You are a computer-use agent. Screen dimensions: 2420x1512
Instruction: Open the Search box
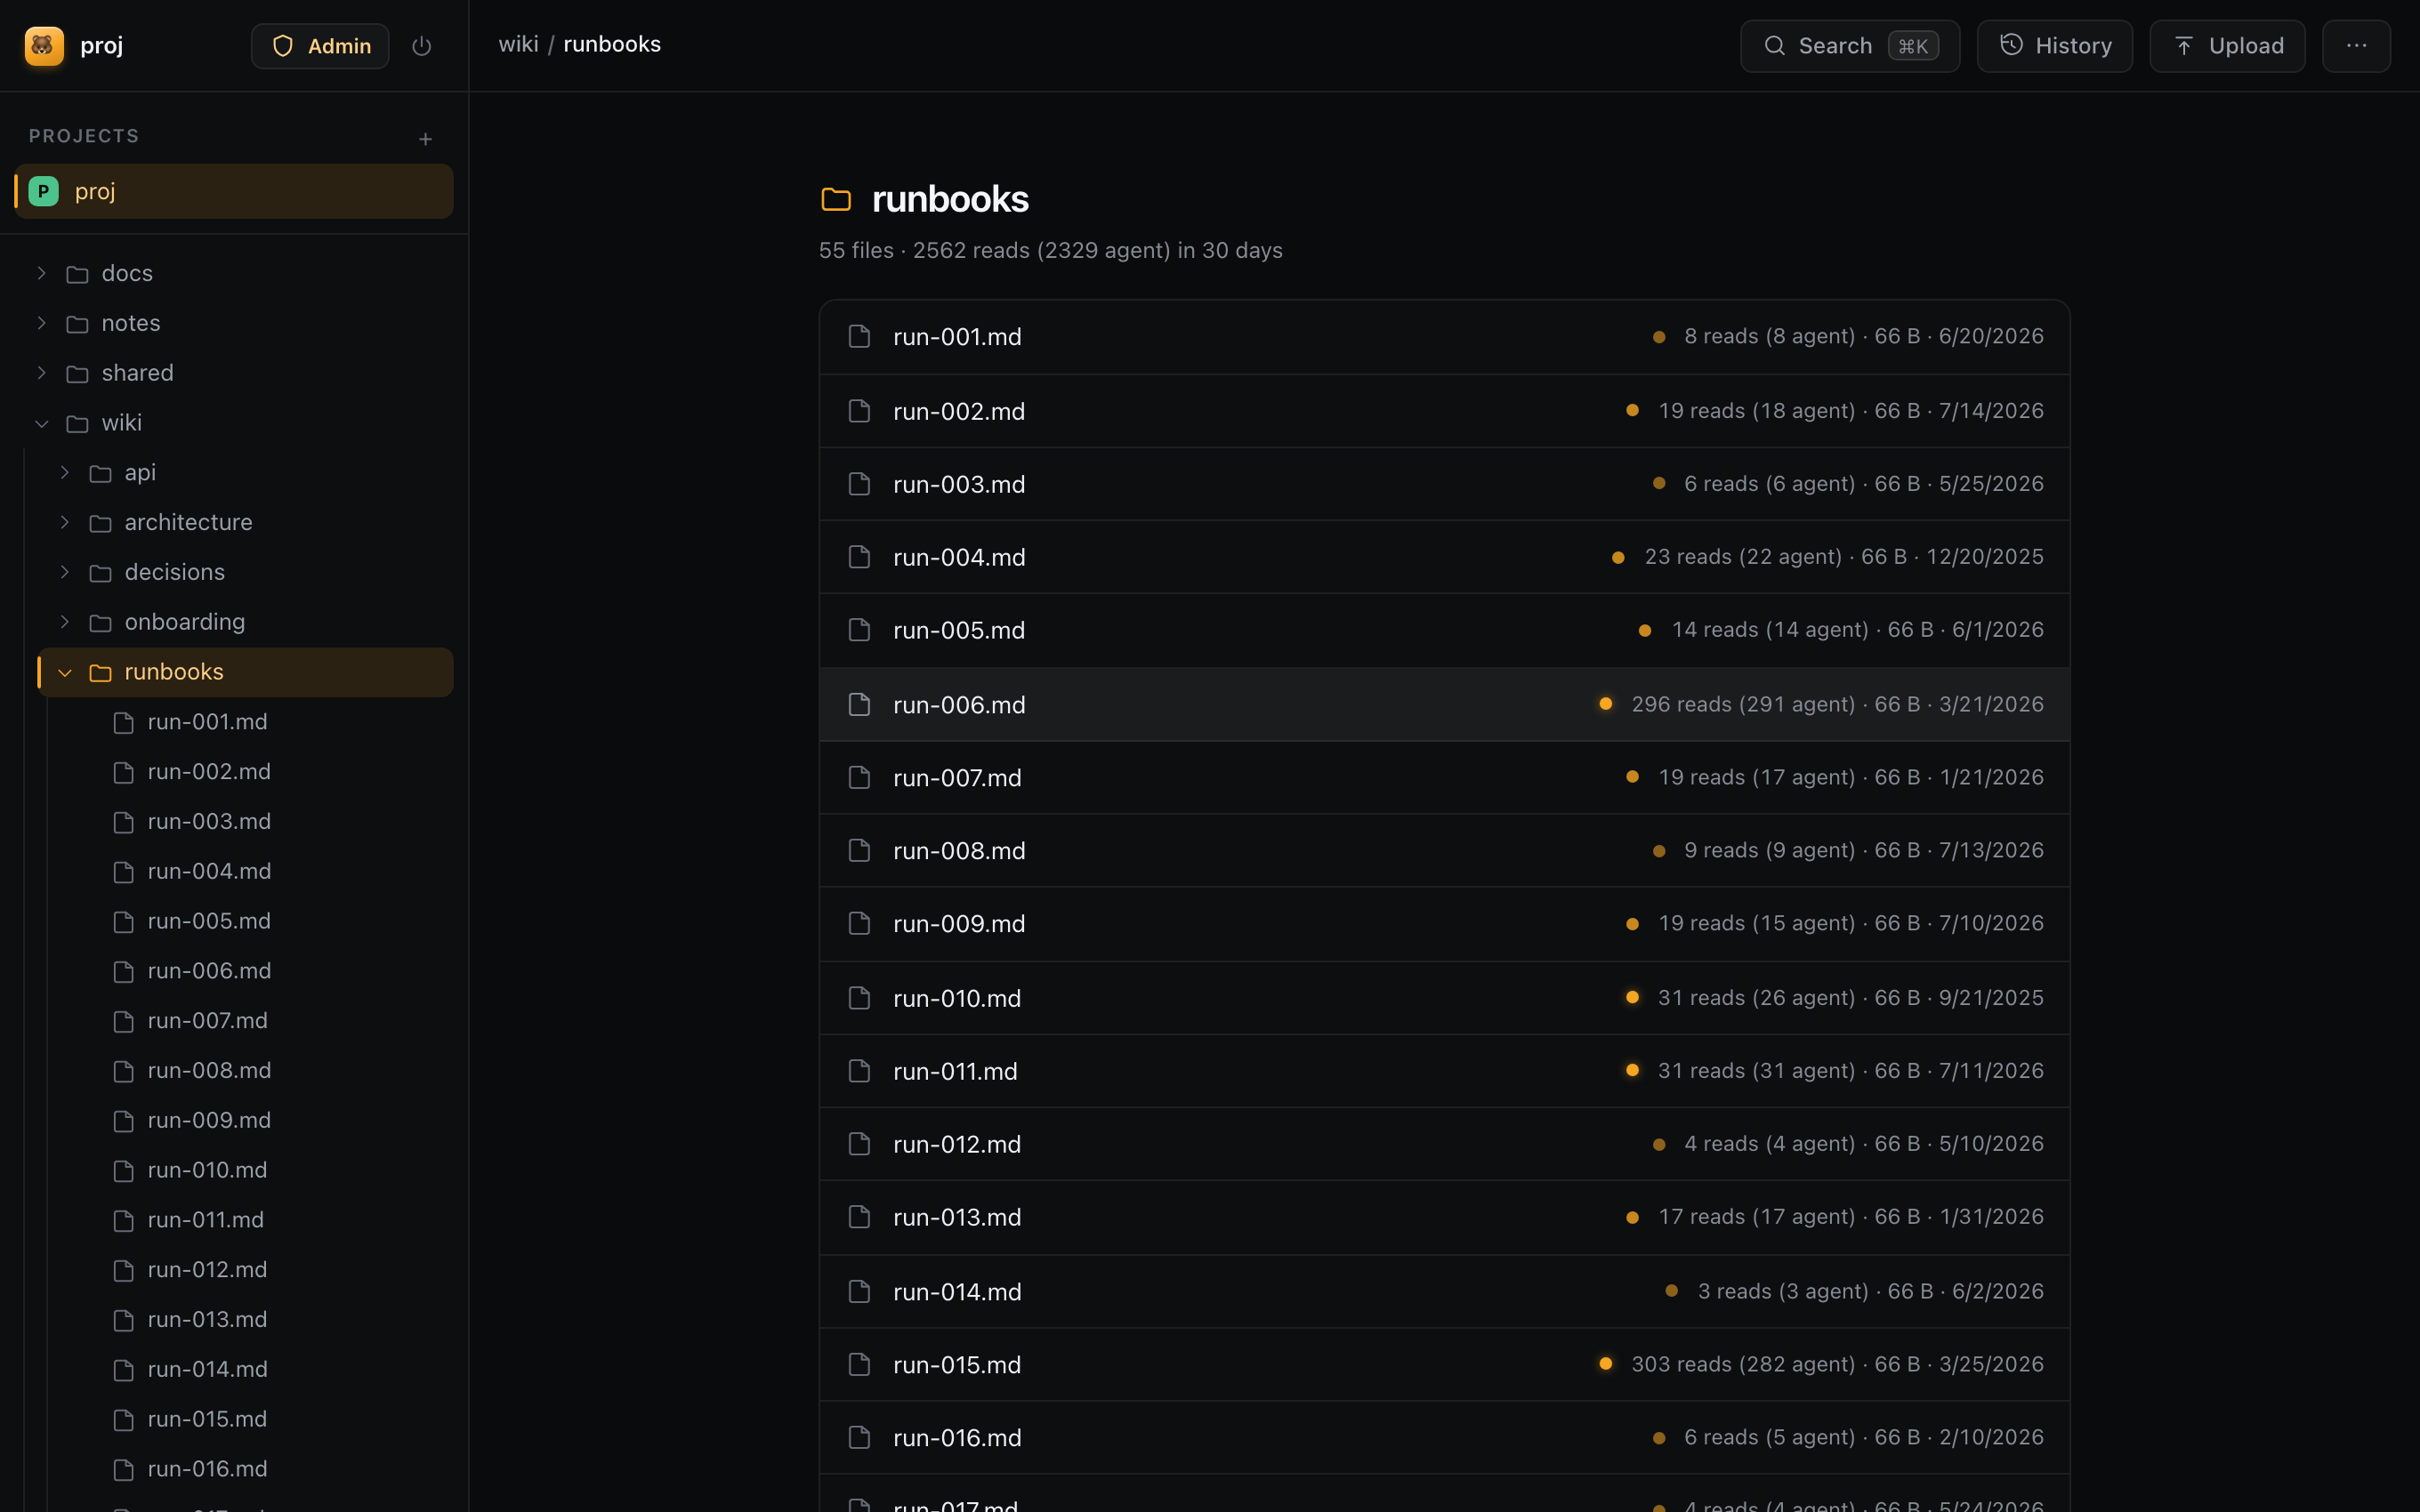1850,46
